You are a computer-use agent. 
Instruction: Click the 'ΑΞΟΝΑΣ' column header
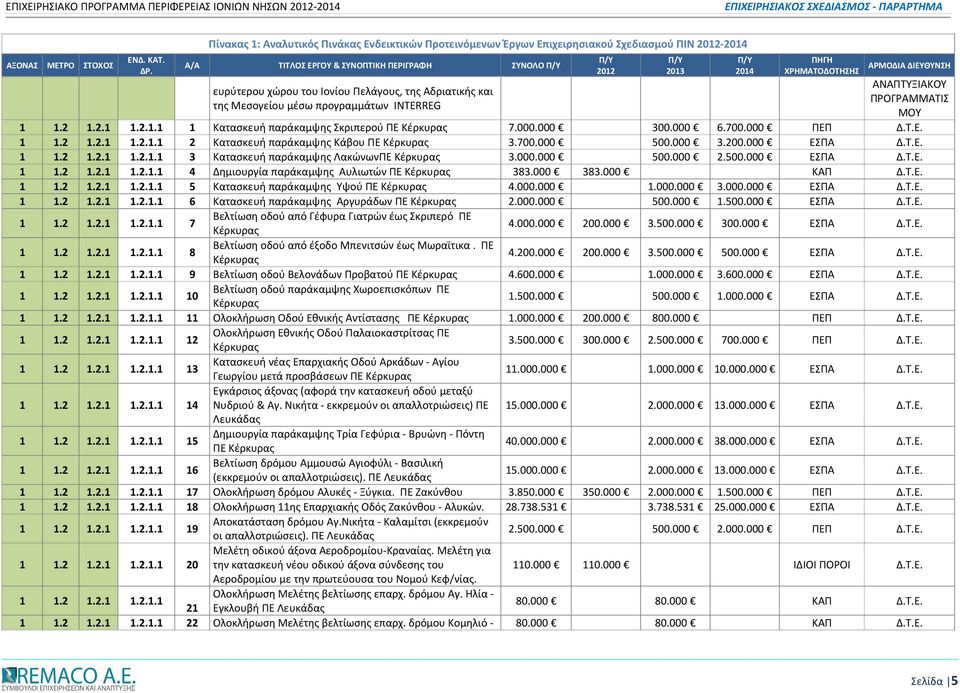tap(22, 66)
